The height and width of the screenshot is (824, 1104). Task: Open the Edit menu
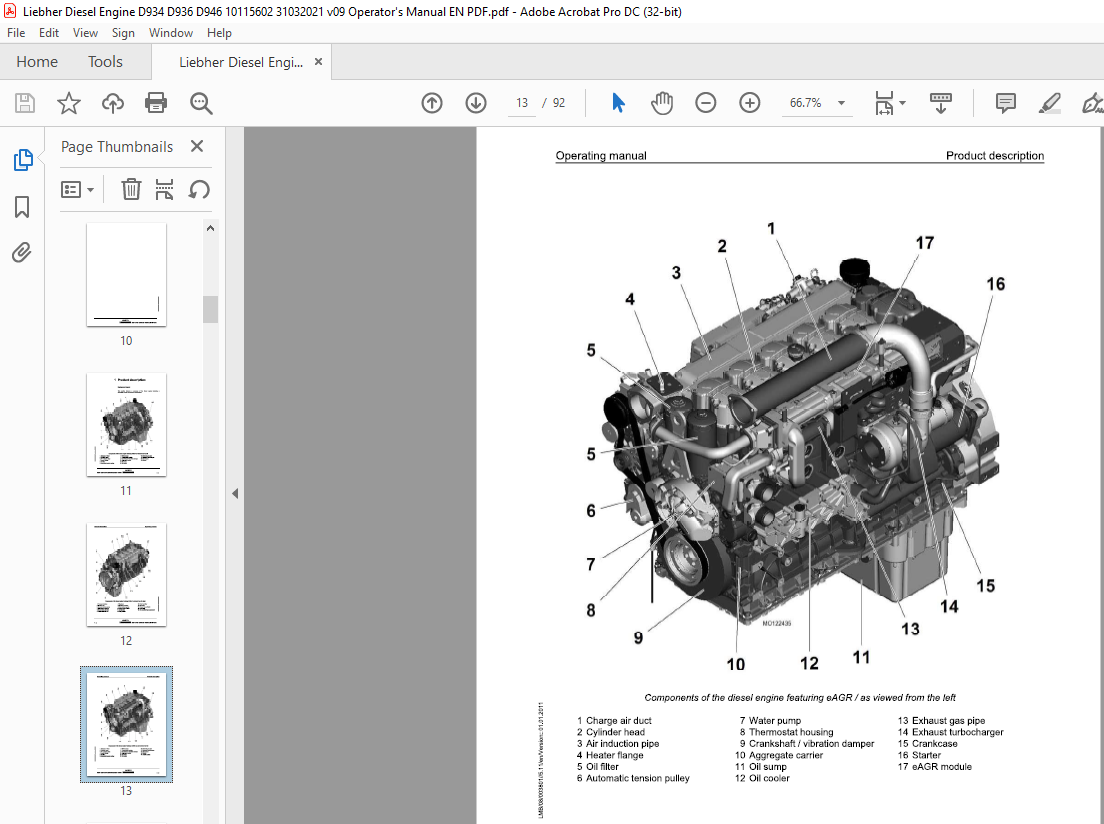pos(49,33)
